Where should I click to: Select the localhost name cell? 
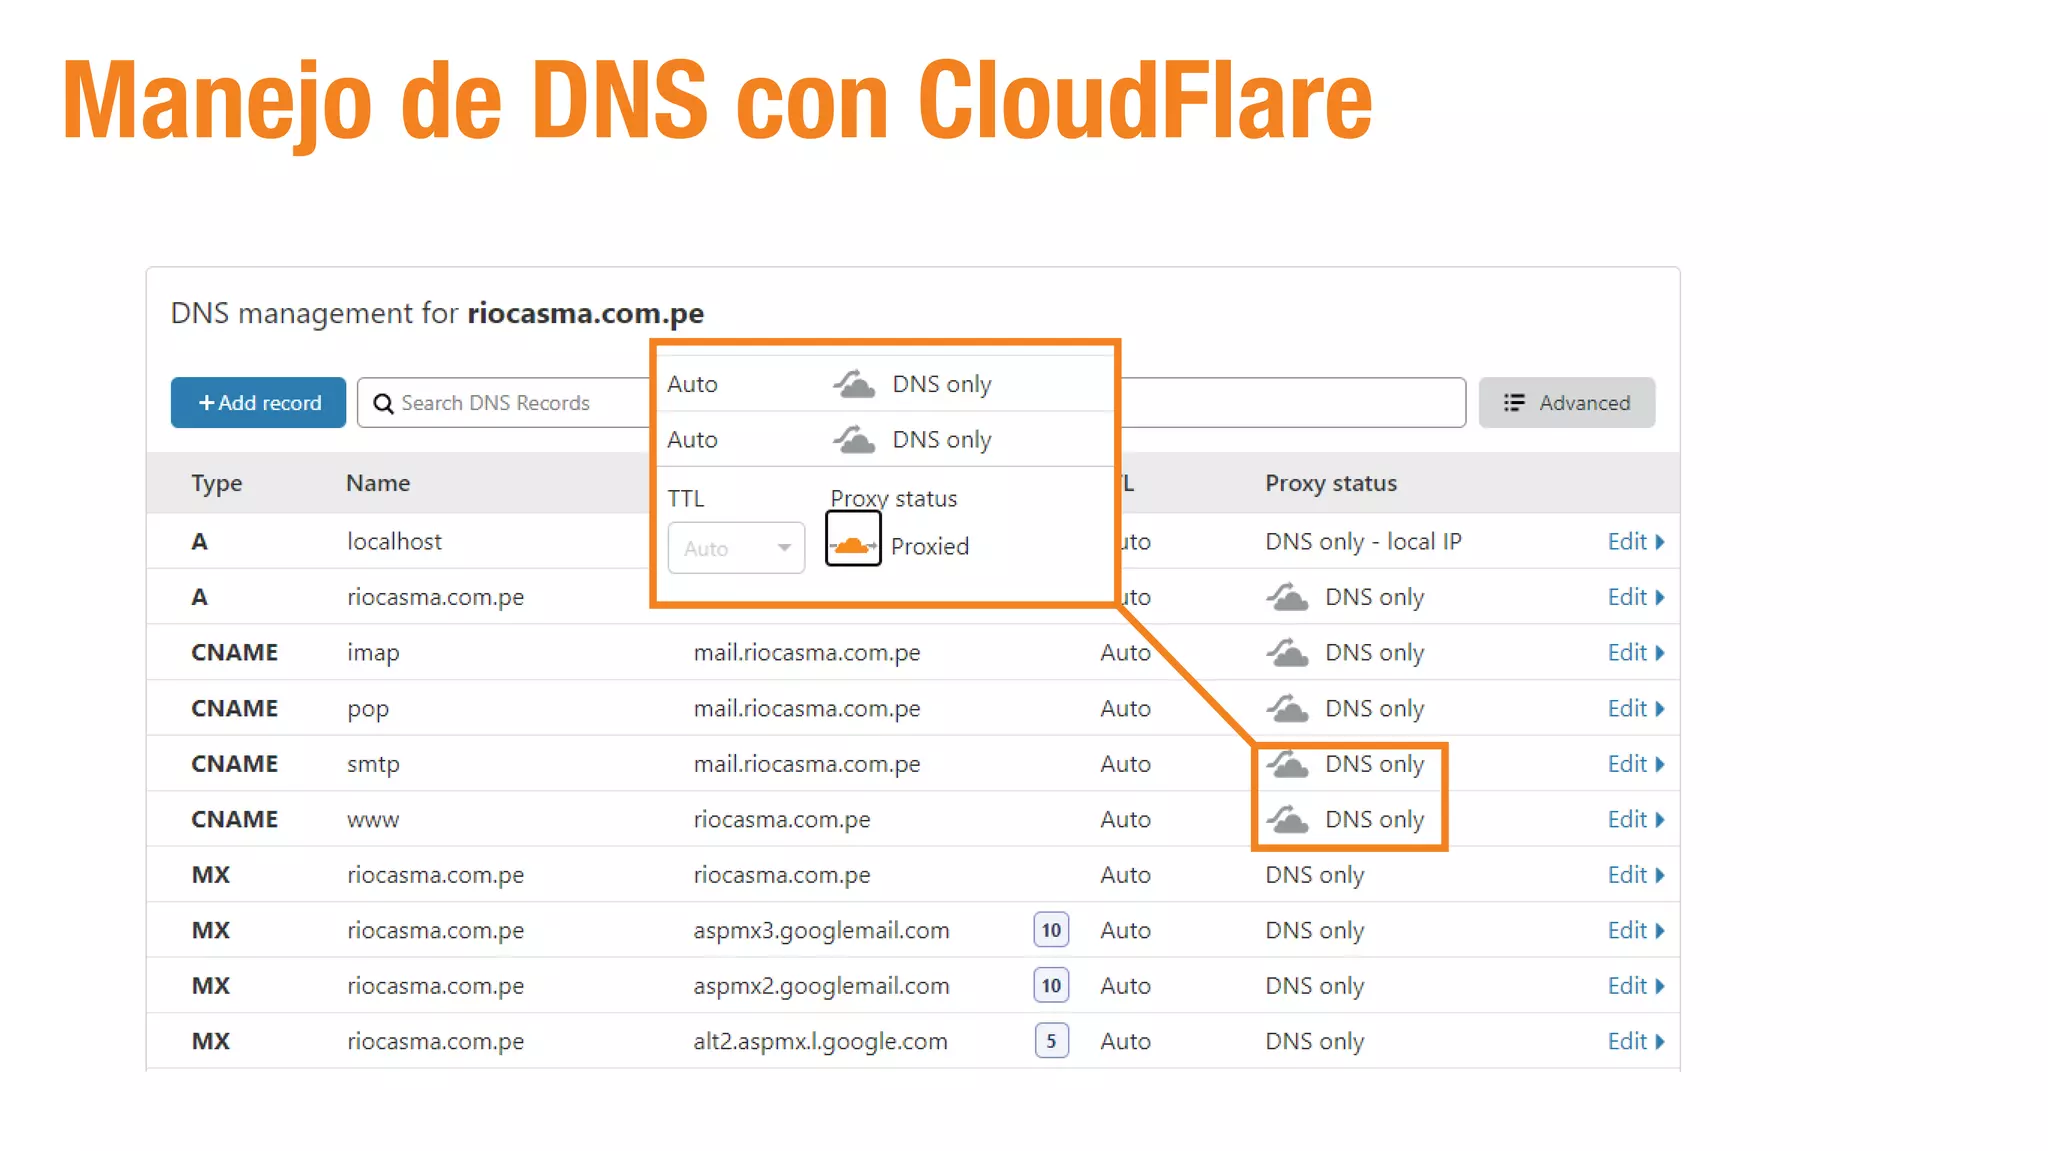(394, 541)
